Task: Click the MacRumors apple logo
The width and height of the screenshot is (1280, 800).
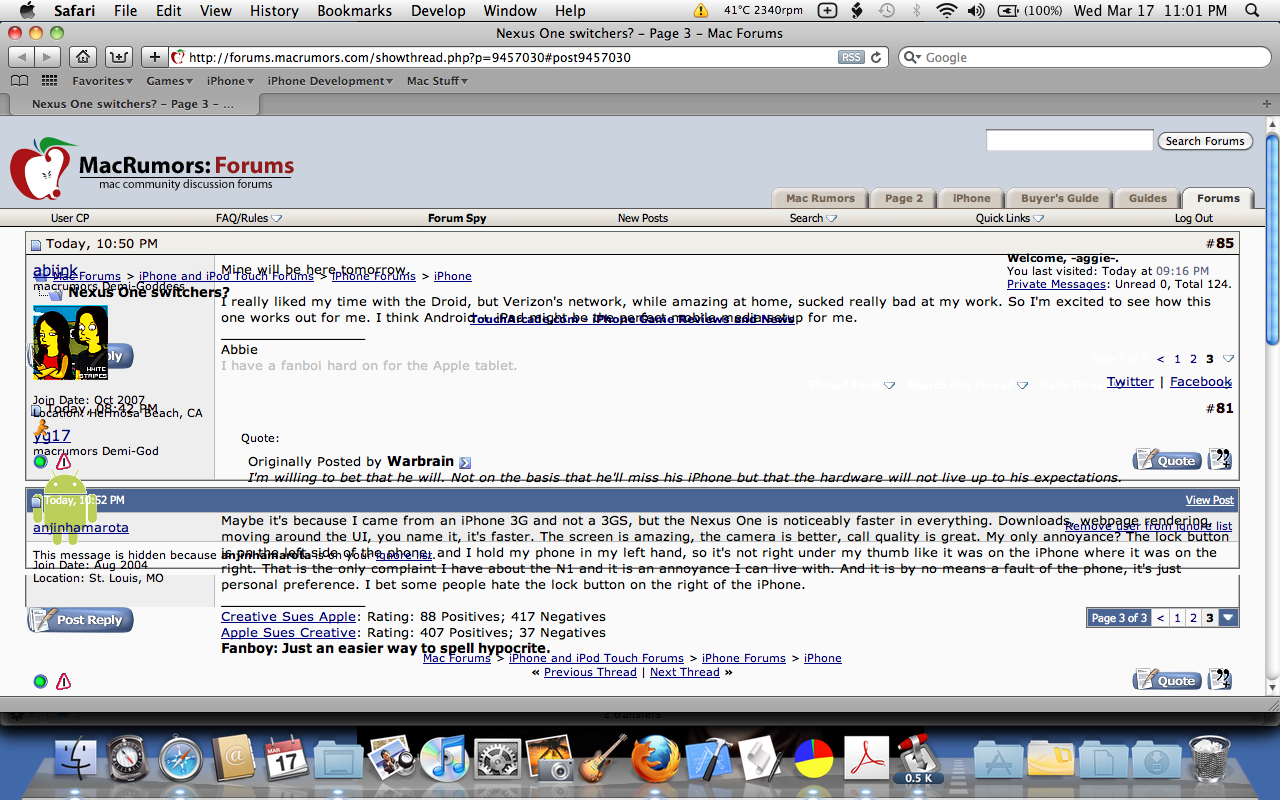Action: click(x=42, y=168)
